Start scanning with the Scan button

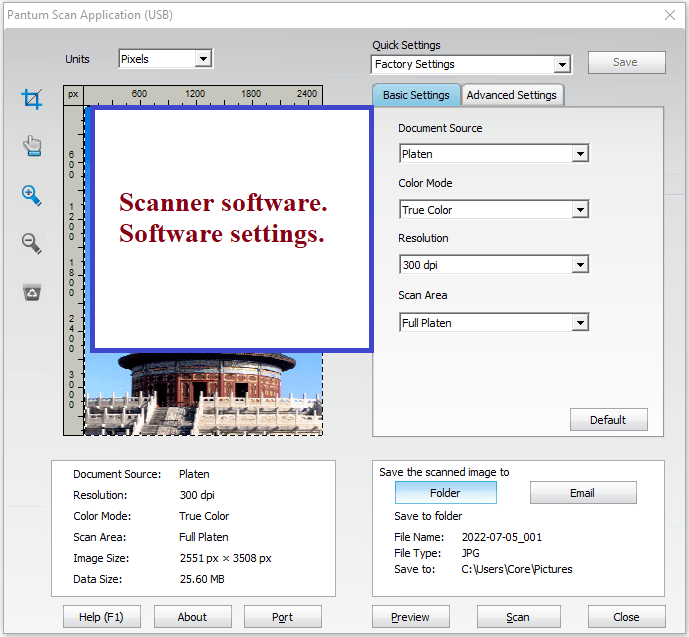tap(518, 617)
